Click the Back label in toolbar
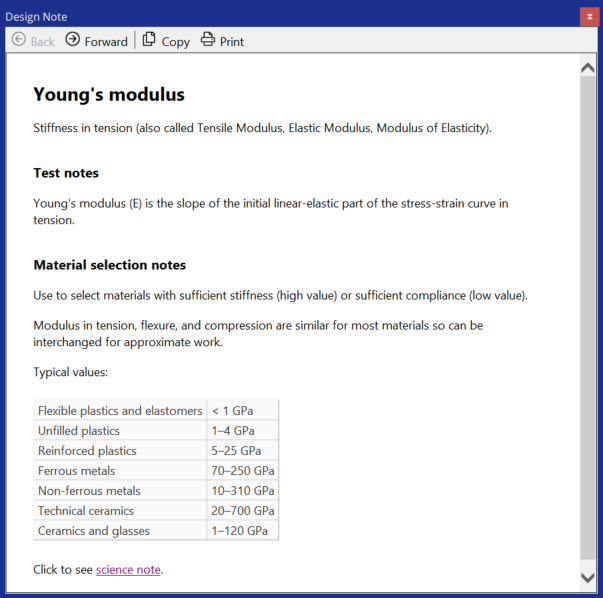The width and height of the screenshot is (603, 598). (x=43, y=42)
